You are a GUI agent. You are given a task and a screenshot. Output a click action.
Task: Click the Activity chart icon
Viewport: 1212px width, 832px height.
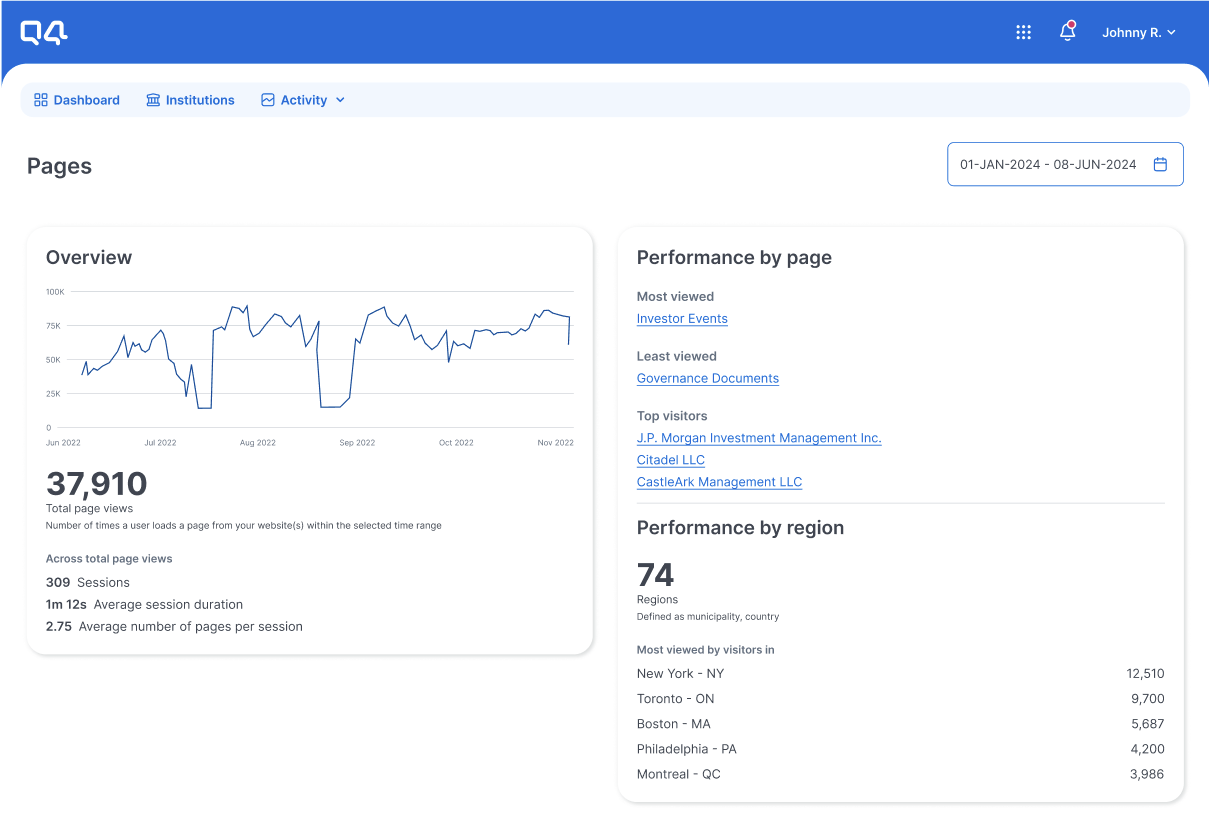click(268, 100)
